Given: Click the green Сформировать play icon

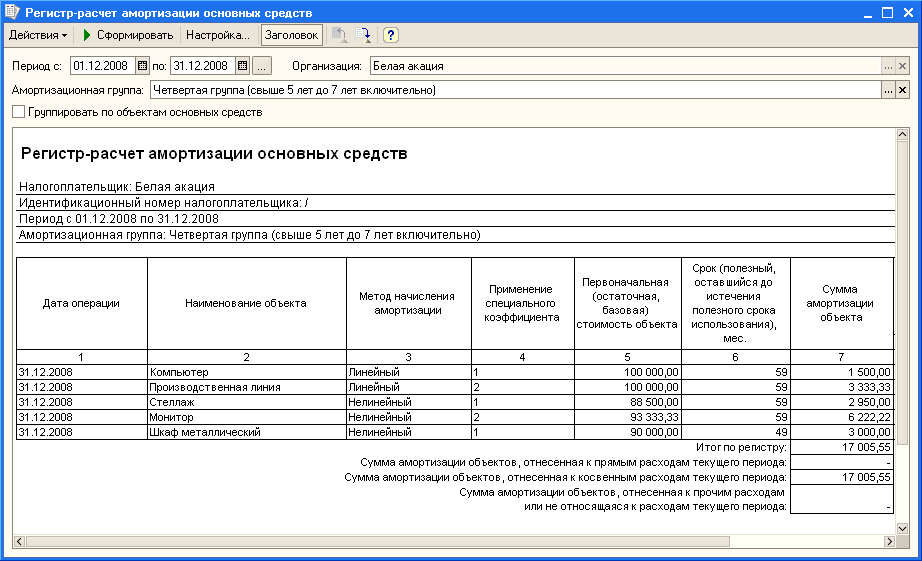Looking at the screenshot, I should click(x=87, y=35).
